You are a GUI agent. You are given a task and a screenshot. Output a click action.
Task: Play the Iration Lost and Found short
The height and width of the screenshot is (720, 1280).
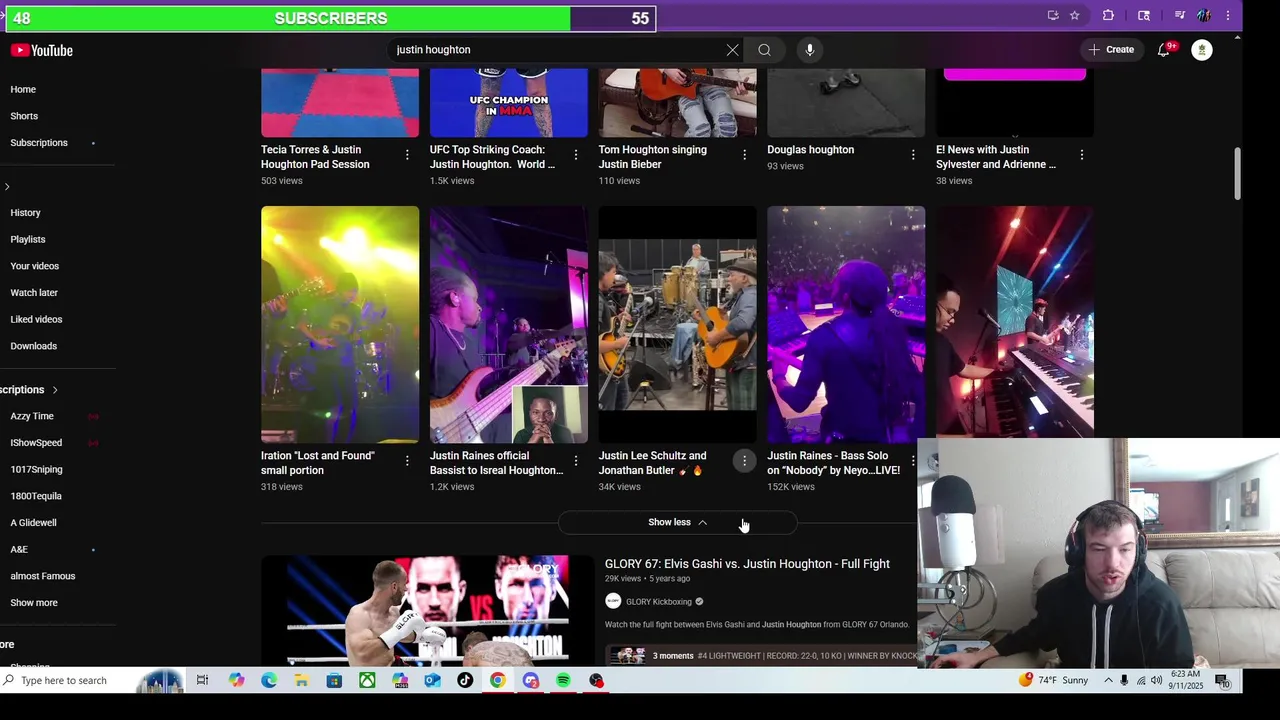tap(340, 324)
